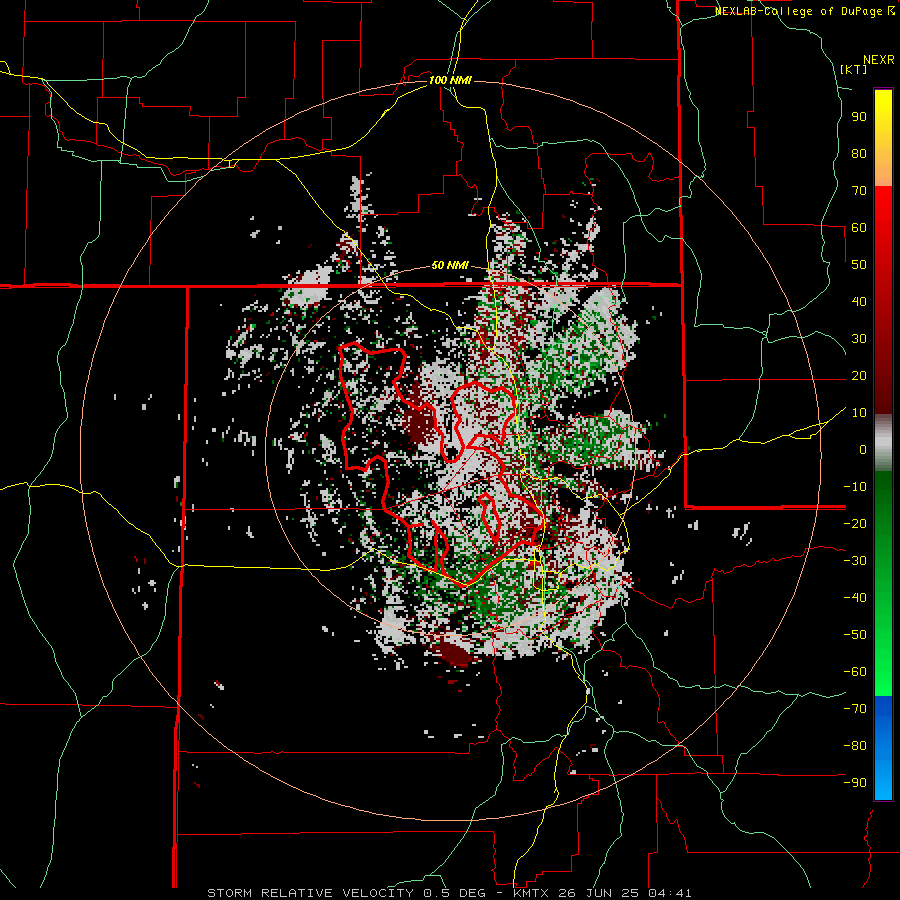The width and height of the screenshot is (900, 900).
Task: Click the blue bottom segment of color bar
Action: [x=883, y=748]
